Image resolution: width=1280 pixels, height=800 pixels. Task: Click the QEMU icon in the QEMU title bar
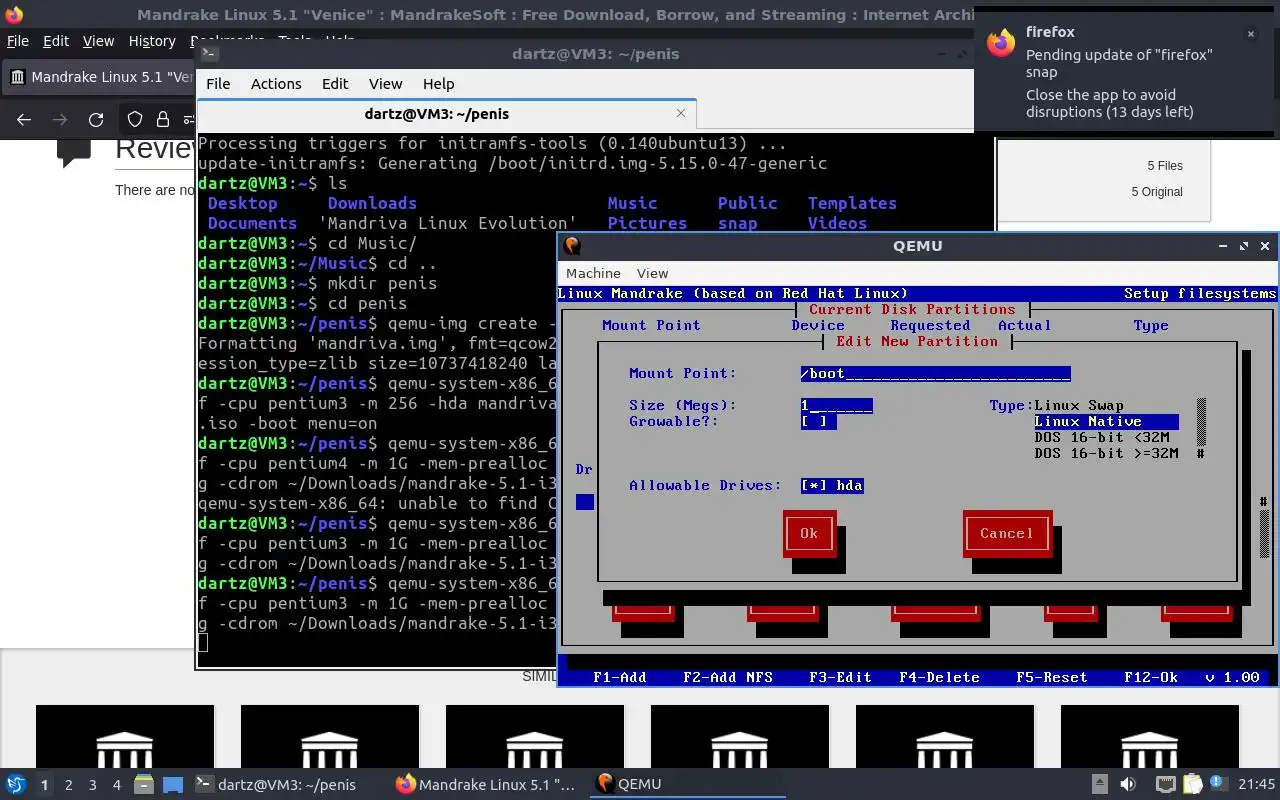click(571, 245)
